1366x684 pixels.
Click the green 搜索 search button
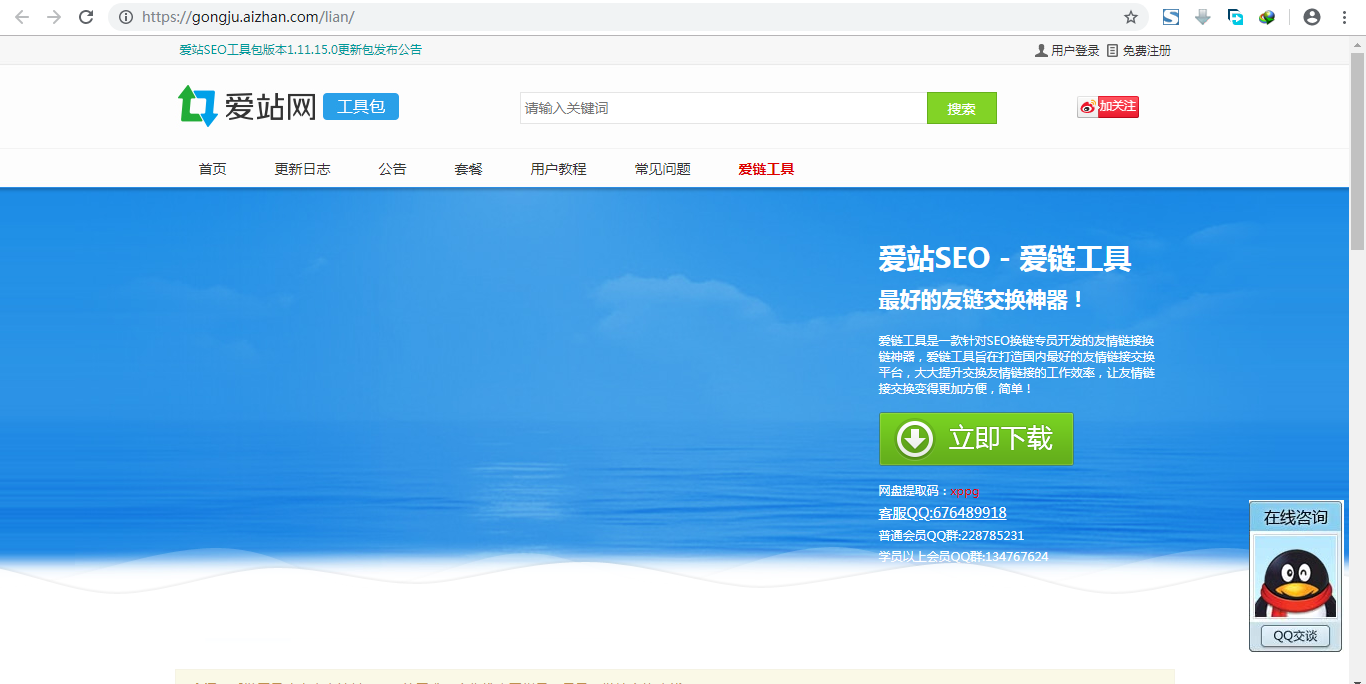(961, 107)
